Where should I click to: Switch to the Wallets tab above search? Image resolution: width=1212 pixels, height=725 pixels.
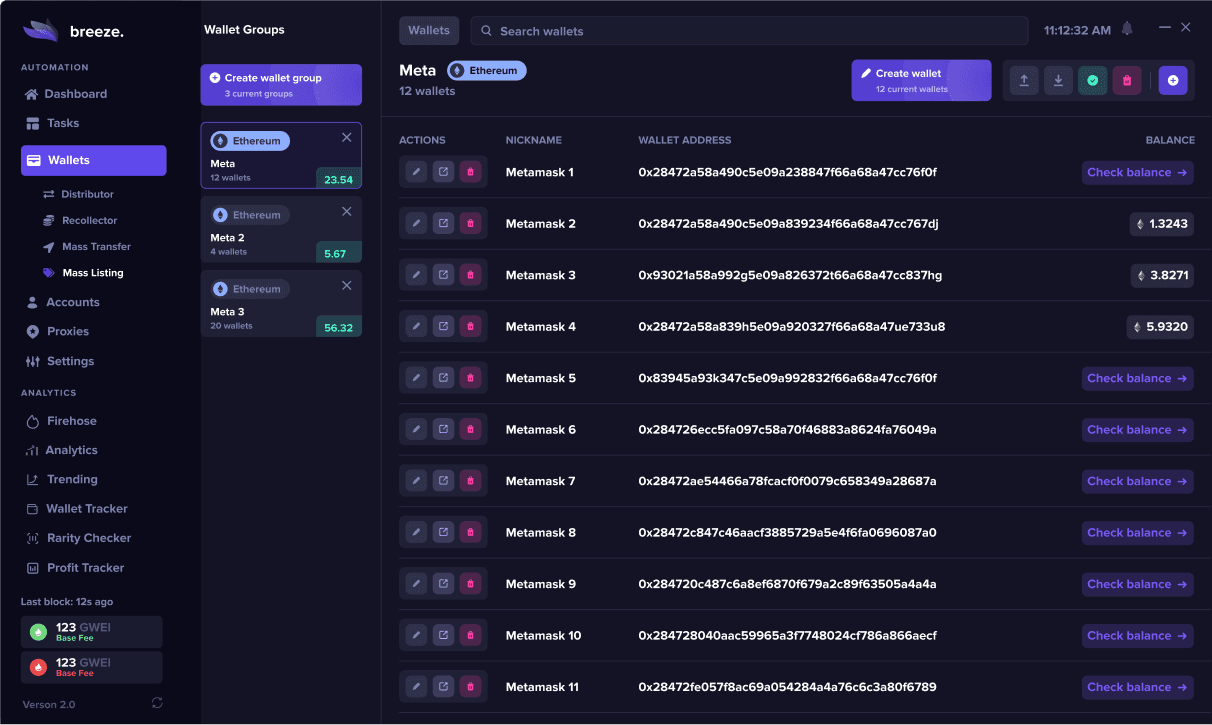coord(428,30)
